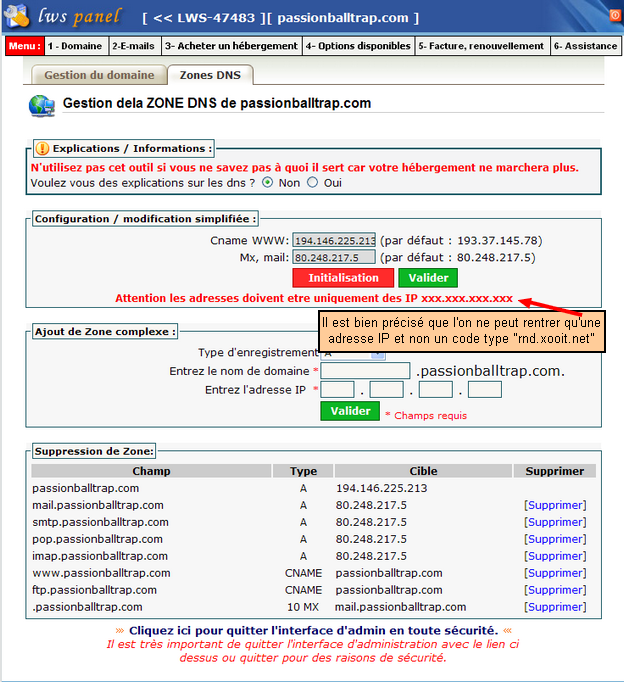Click the globe icon beside the DNS zone title

(x=42, y=106)
